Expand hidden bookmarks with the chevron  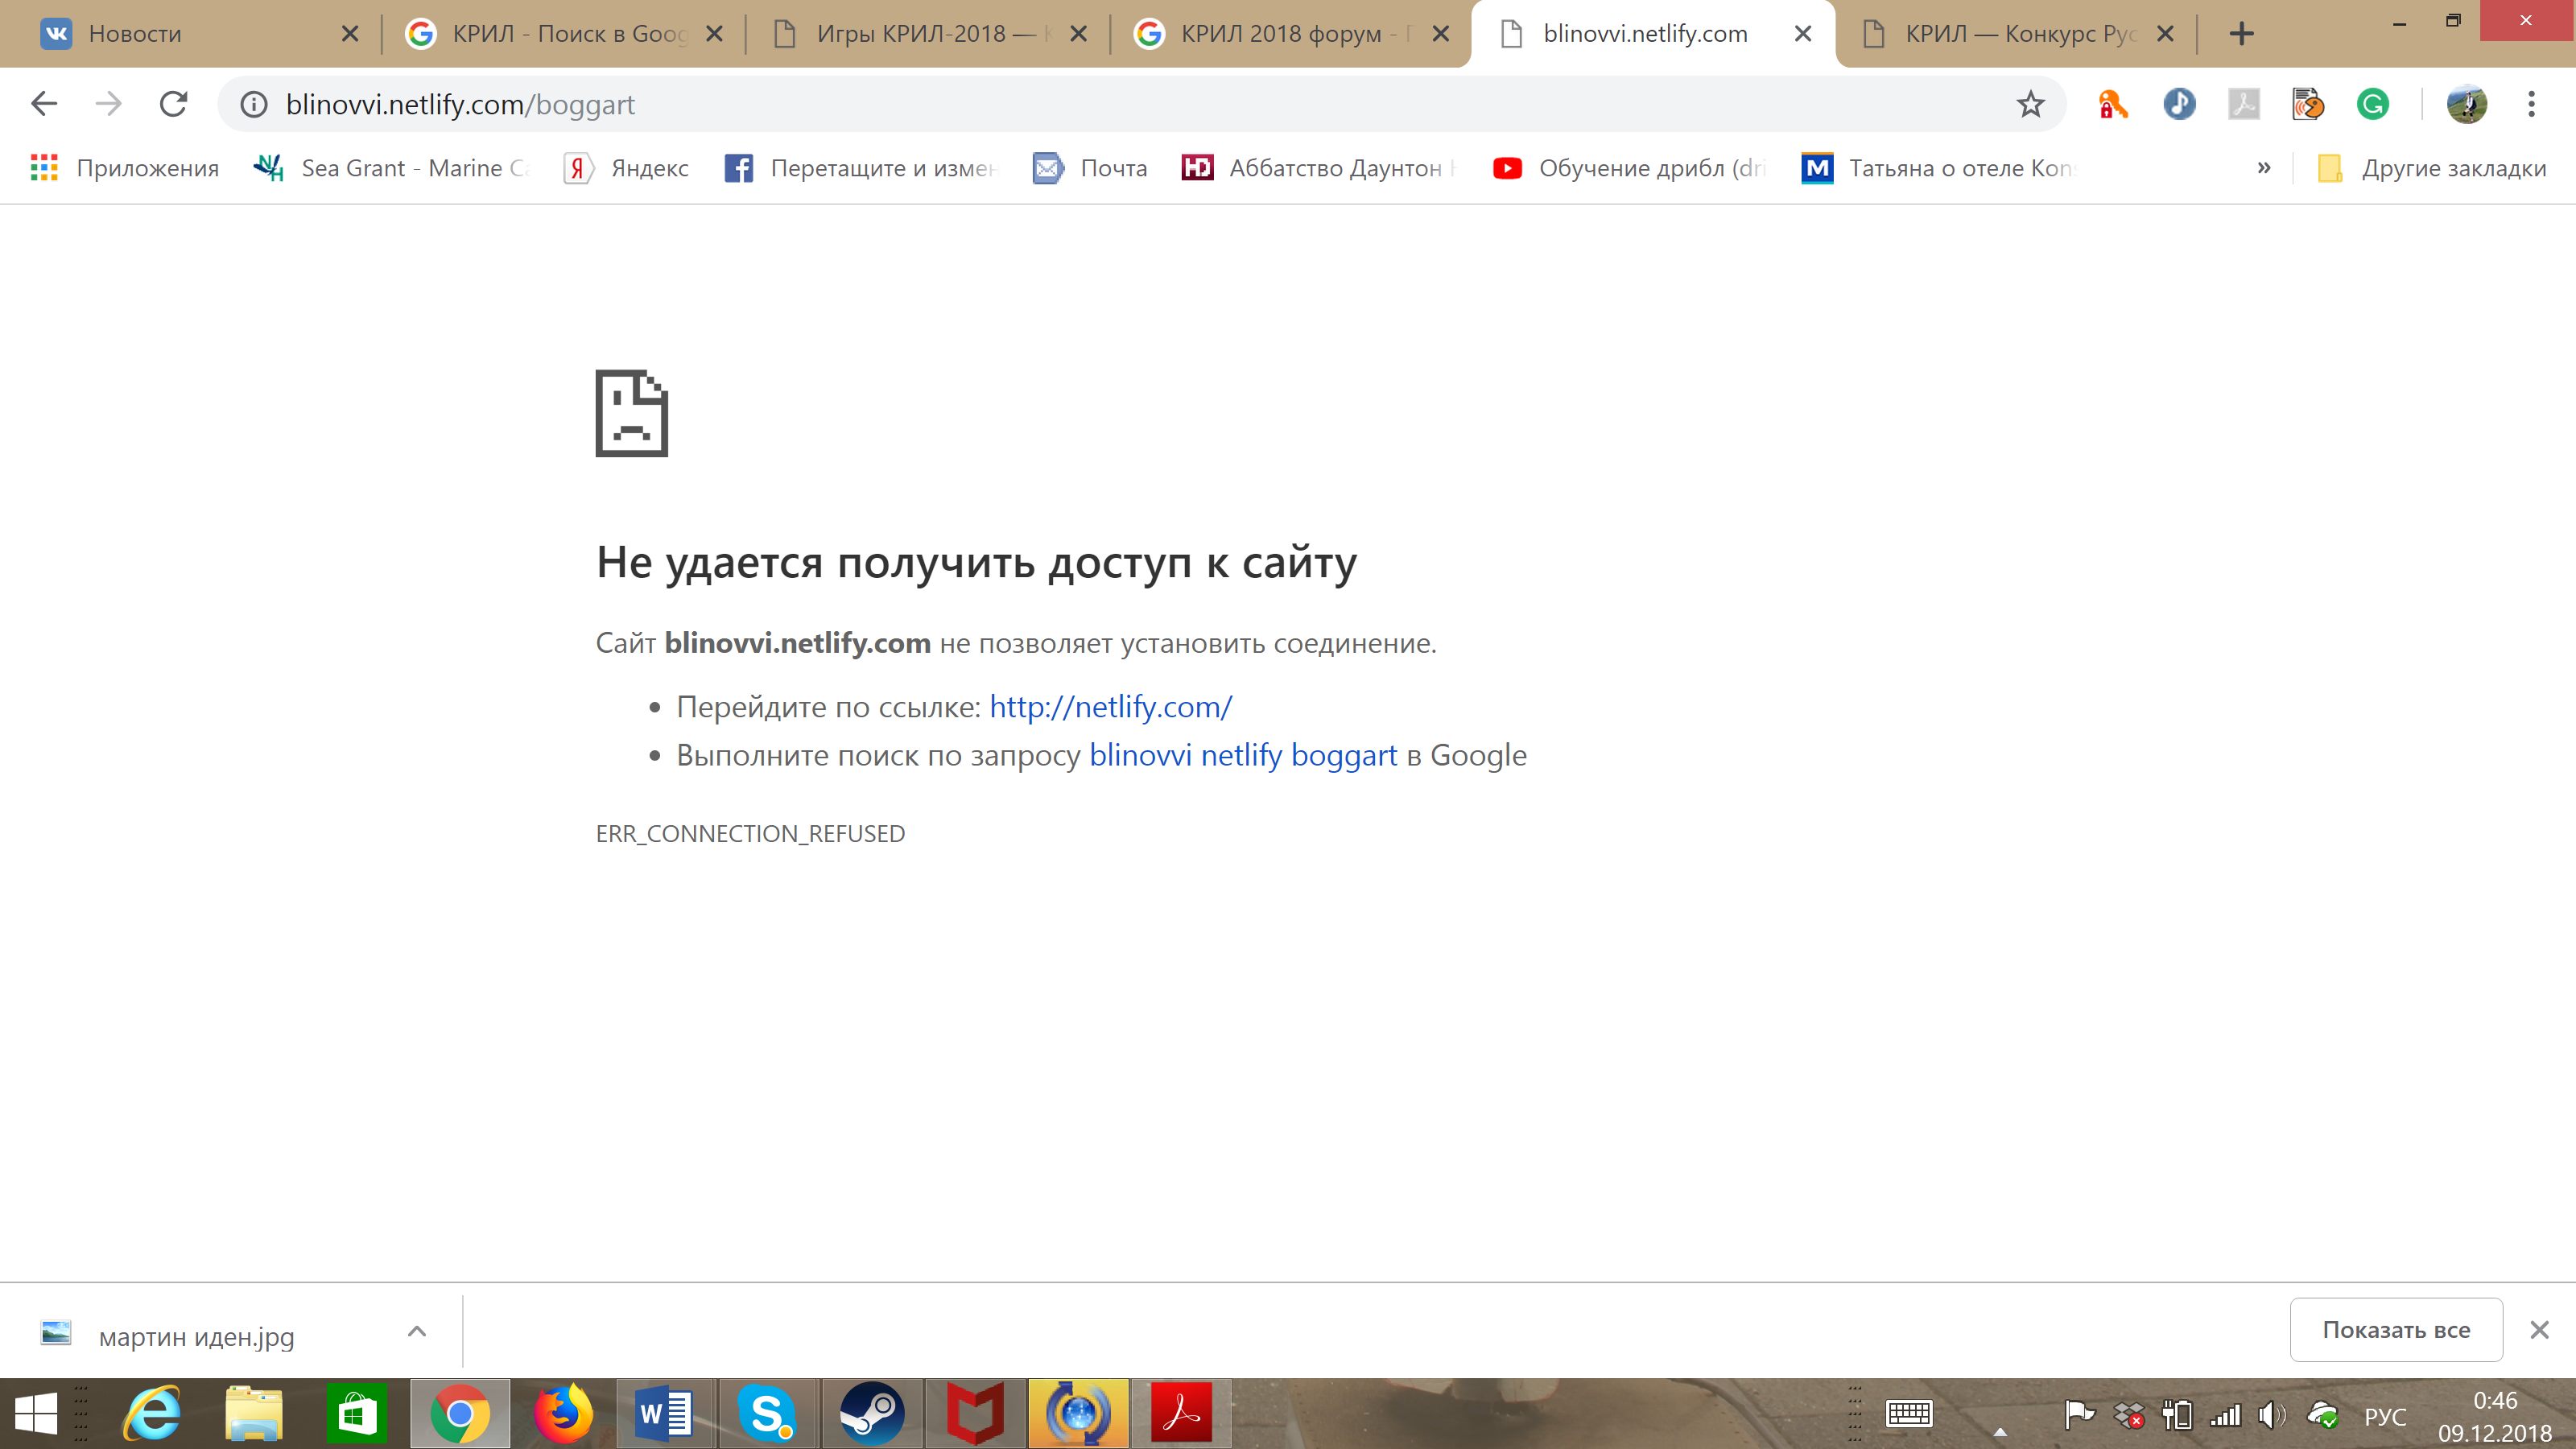pos(2264,168)
